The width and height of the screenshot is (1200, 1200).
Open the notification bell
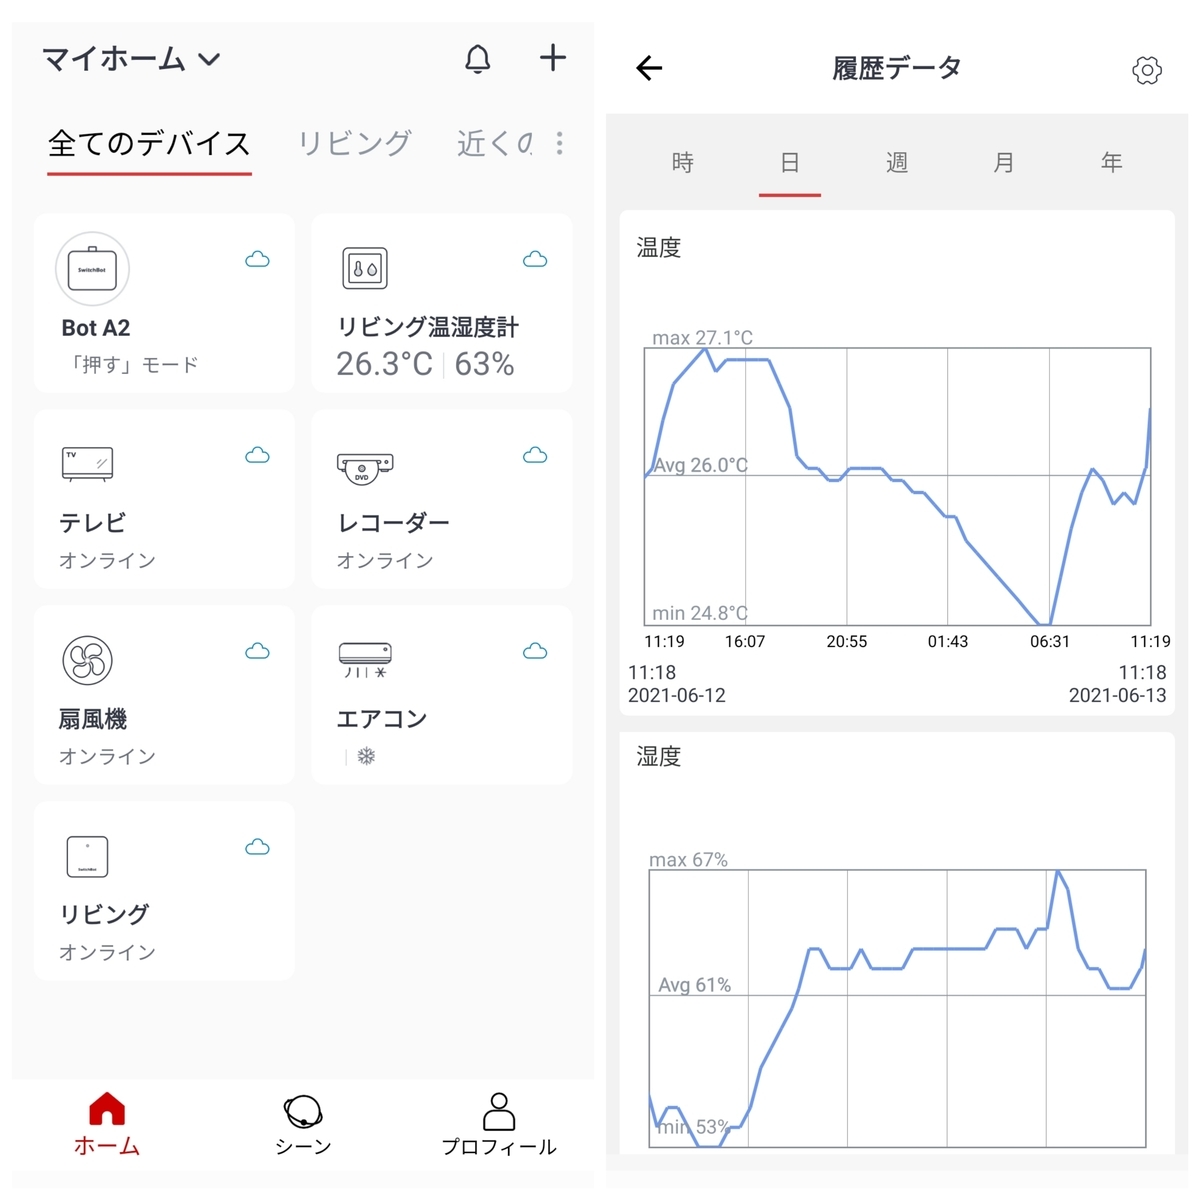coord(478,59)
